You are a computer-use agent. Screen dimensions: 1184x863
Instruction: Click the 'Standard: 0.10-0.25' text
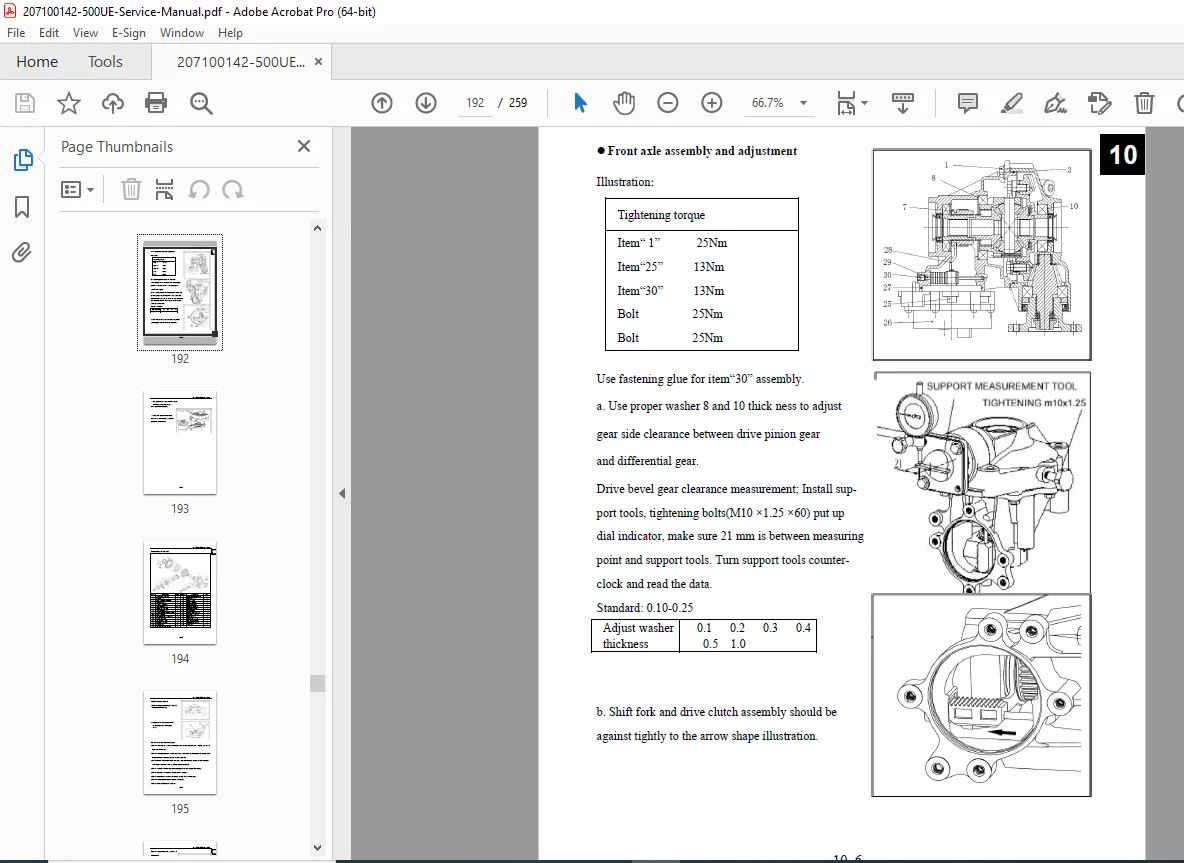(x=644, y=608)
